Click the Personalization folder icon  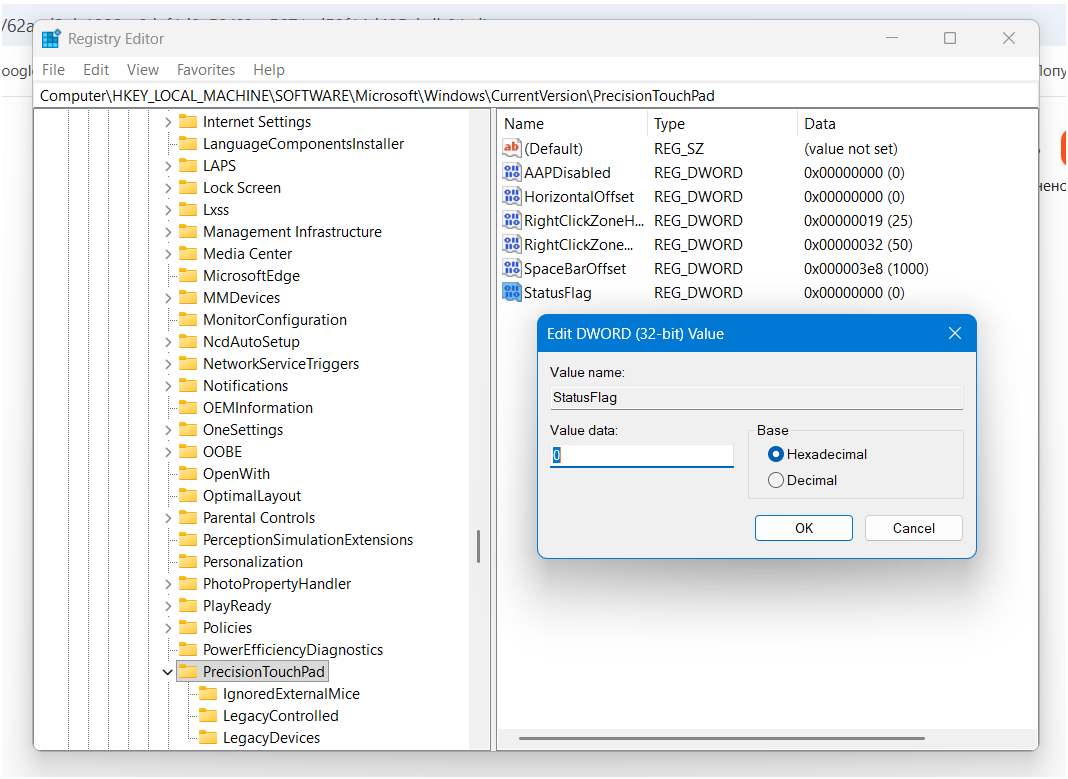(x=188, y=562)
